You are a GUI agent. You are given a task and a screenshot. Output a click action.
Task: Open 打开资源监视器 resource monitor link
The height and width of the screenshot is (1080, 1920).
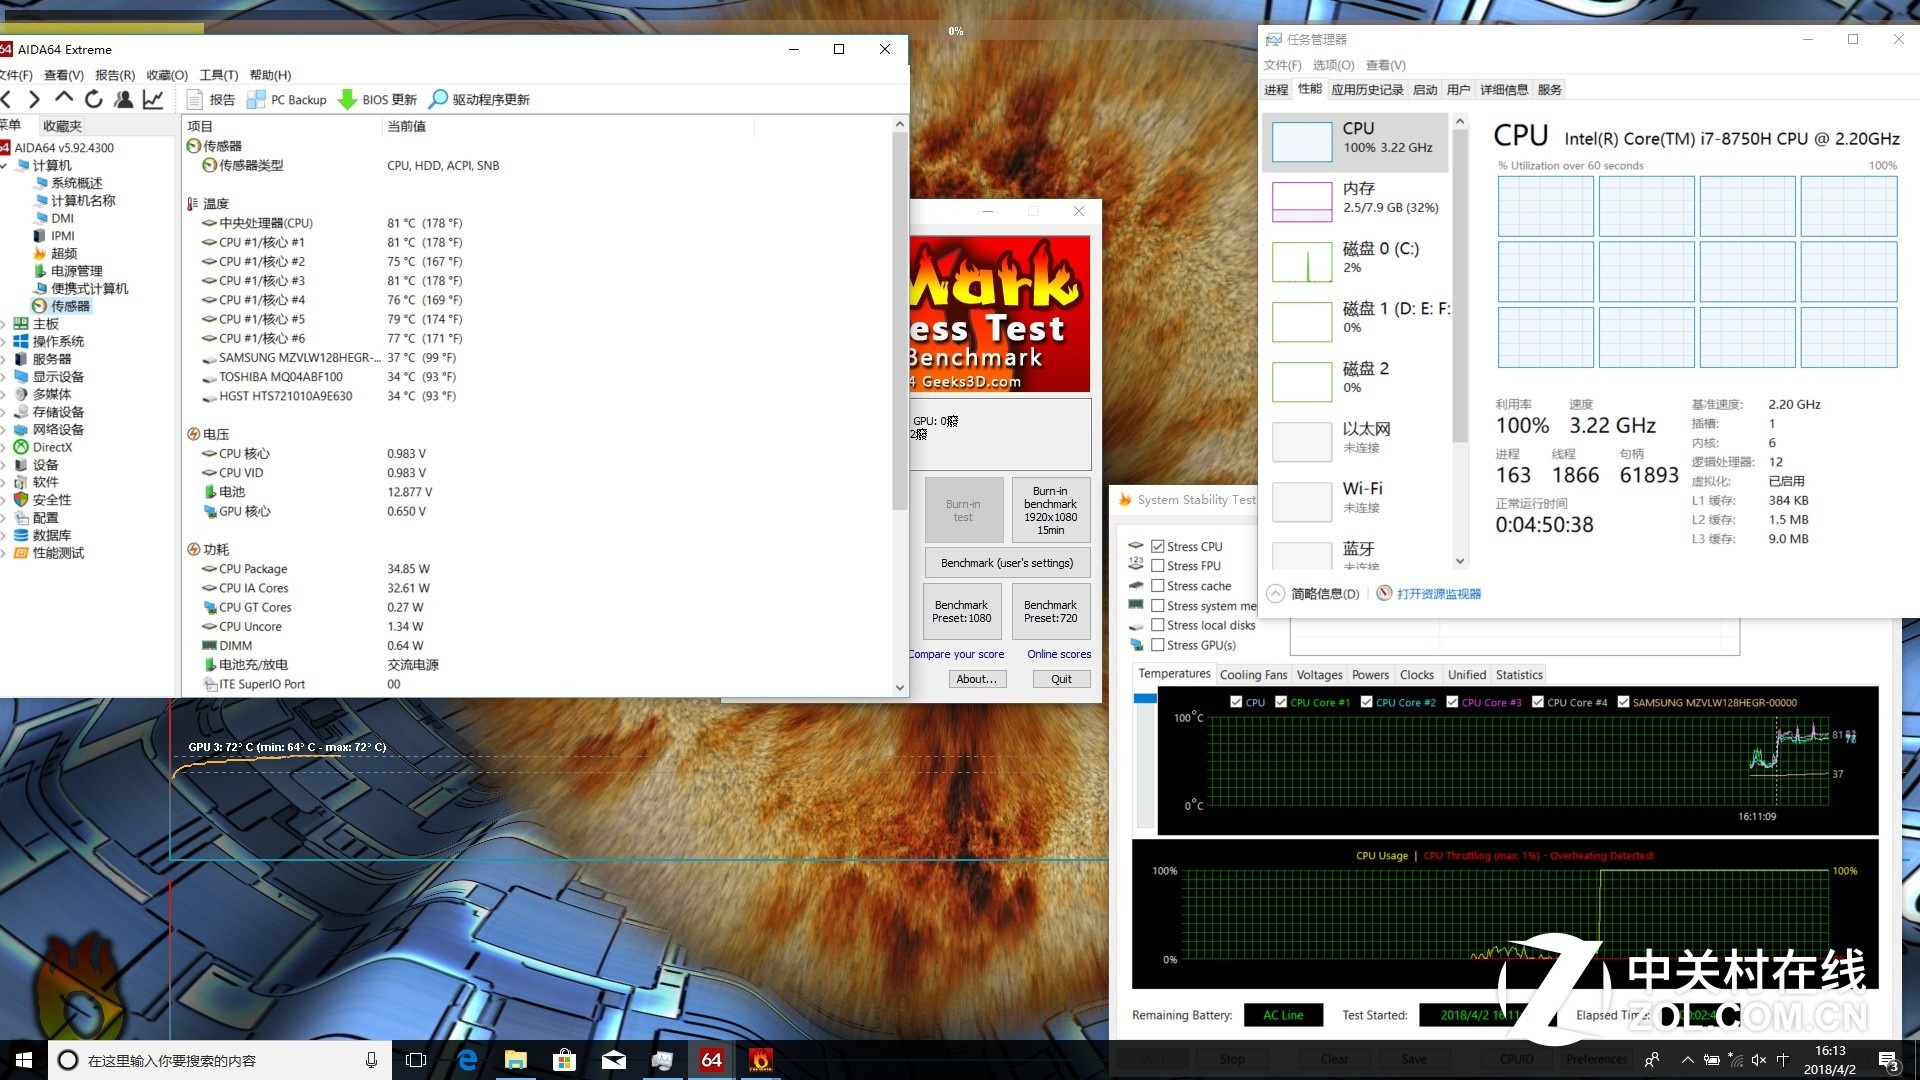(x=1438, y=593)
